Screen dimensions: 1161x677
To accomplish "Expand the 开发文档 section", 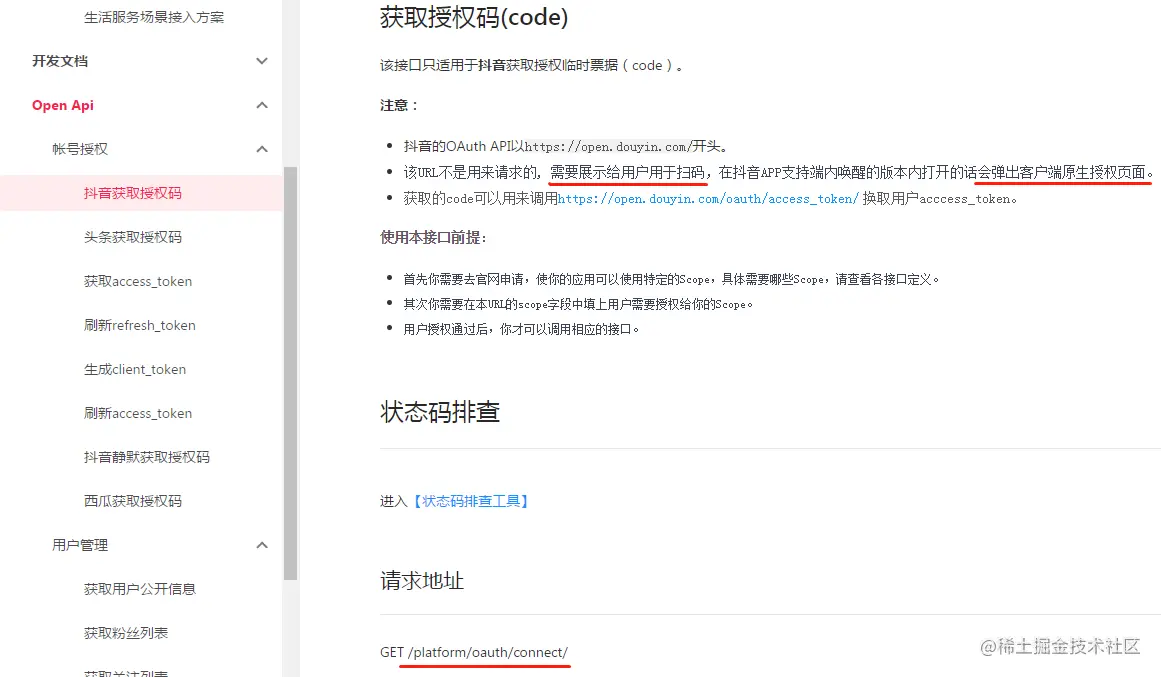I will pyautogui.click(x=261, y=61).
